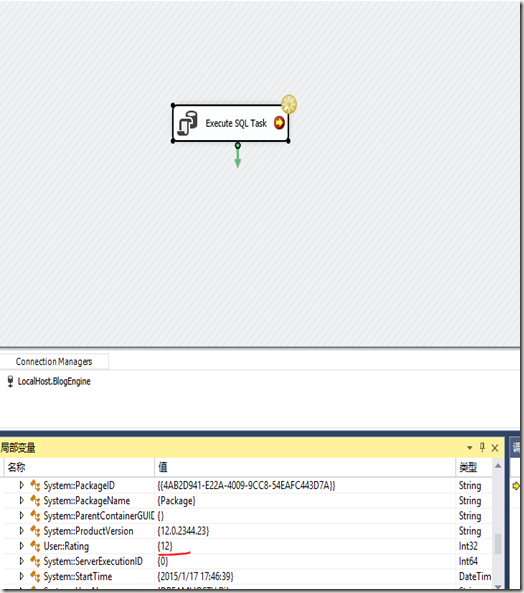Click the Locals list scrollbar up arrow
The height and width of the screenshot is (593, 524).
(x=498, y=466)
